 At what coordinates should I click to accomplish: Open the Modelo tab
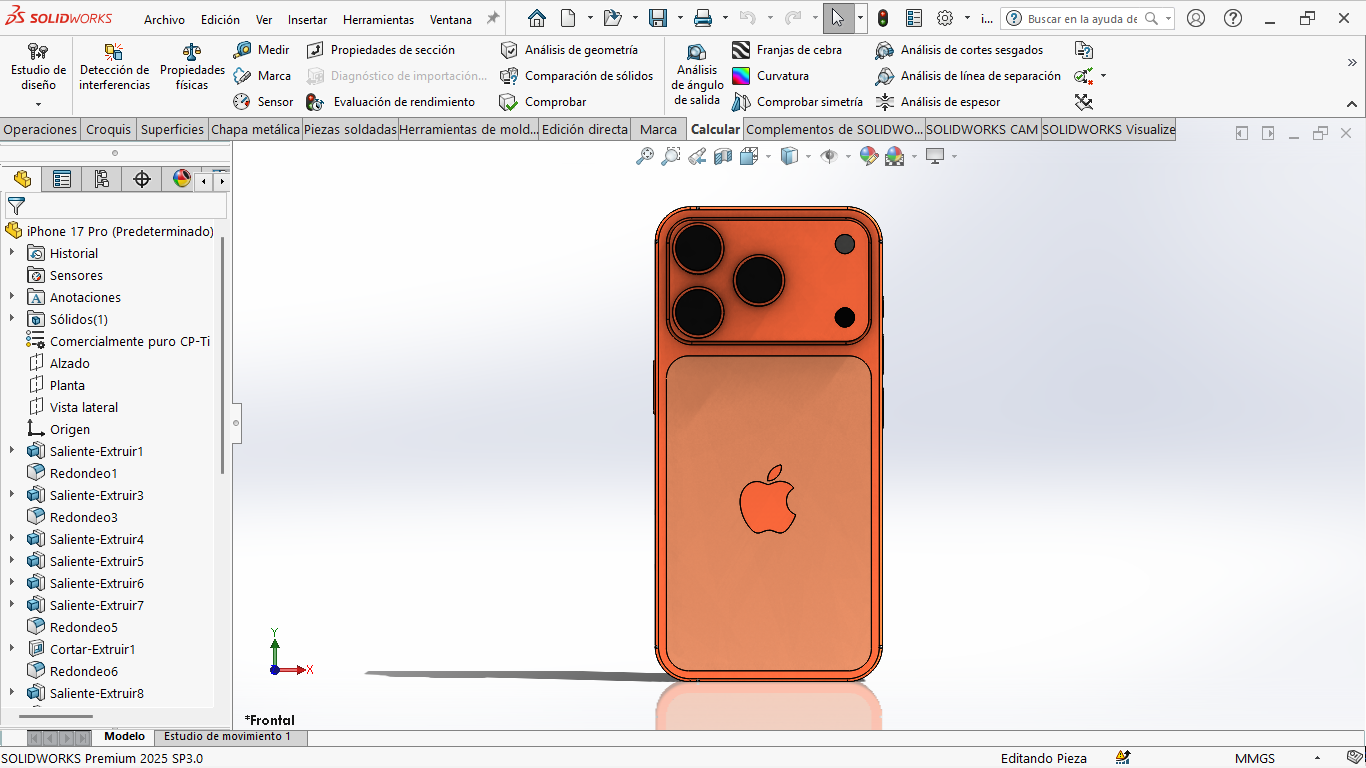(x=124, y=737)
